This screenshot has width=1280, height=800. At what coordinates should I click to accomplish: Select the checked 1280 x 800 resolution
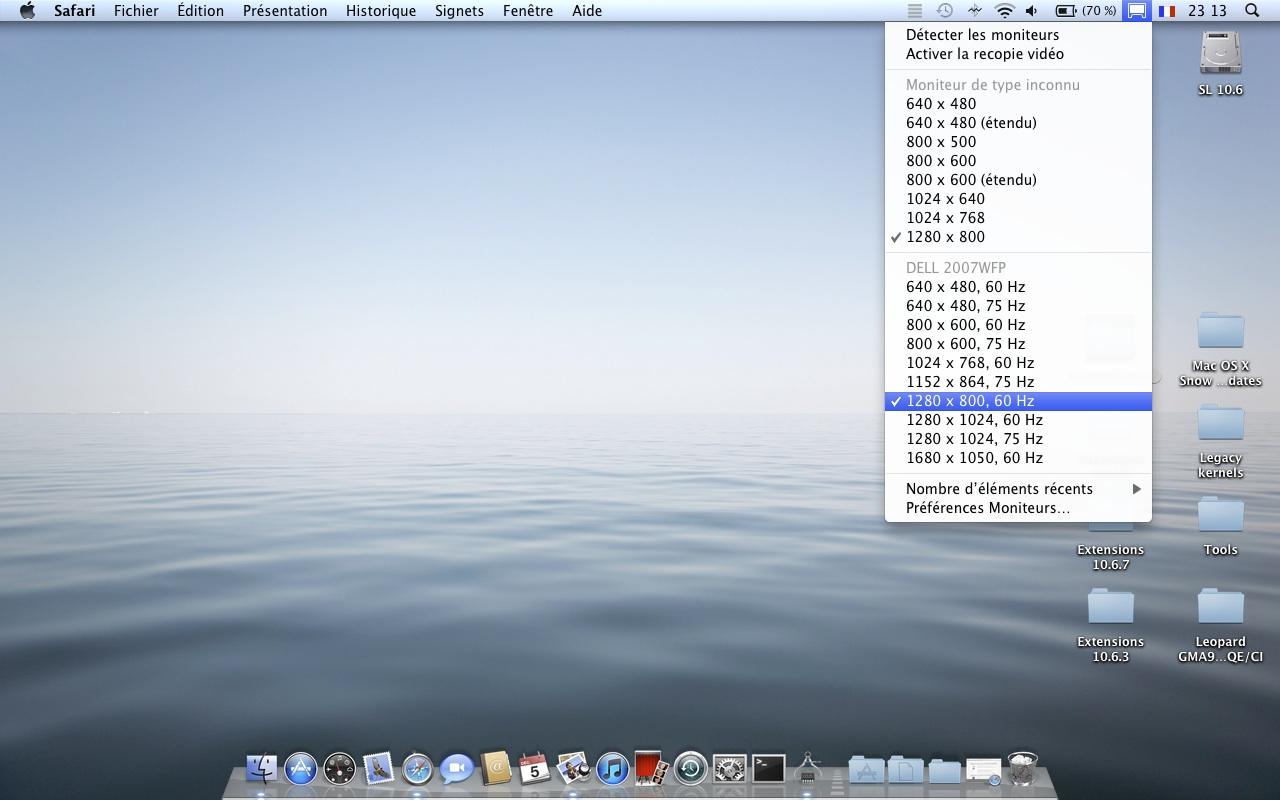click(x=944, y=237)
